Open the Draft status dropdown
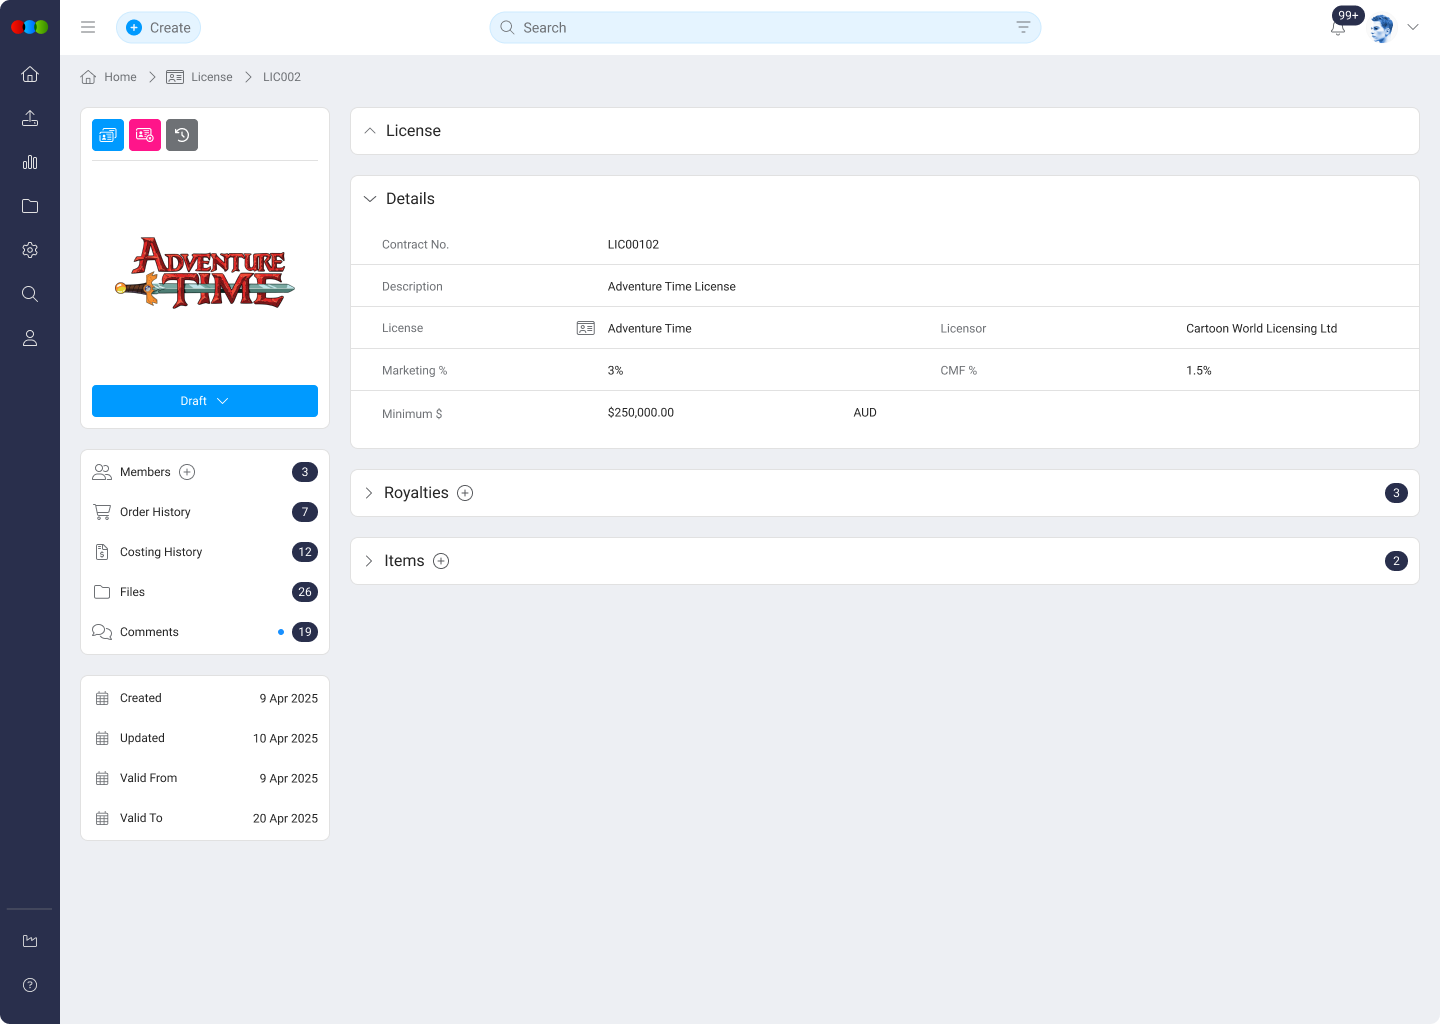Image resolution: width=1440 pixels, height=1024 pixels. point(204,400)
